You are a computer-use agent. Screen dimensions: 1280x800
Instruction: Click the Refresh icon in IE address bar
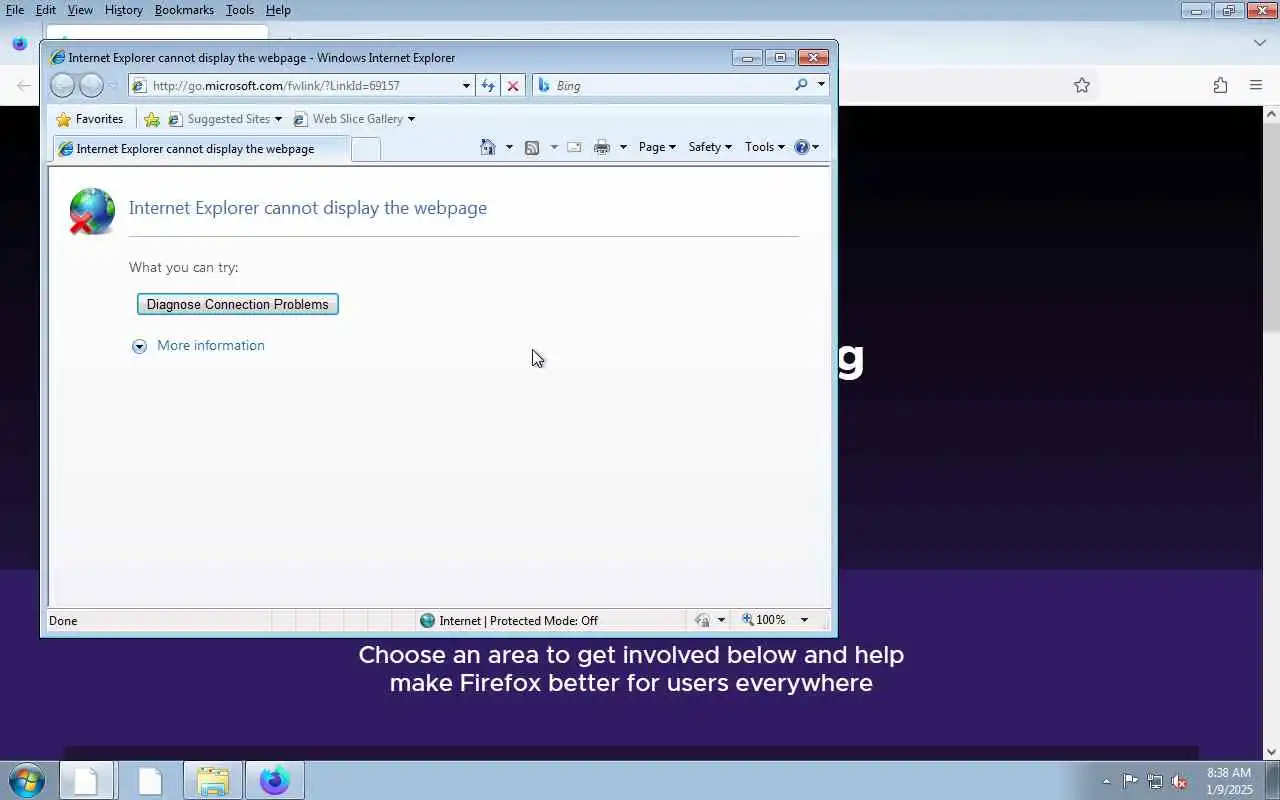tap(488, 86)
